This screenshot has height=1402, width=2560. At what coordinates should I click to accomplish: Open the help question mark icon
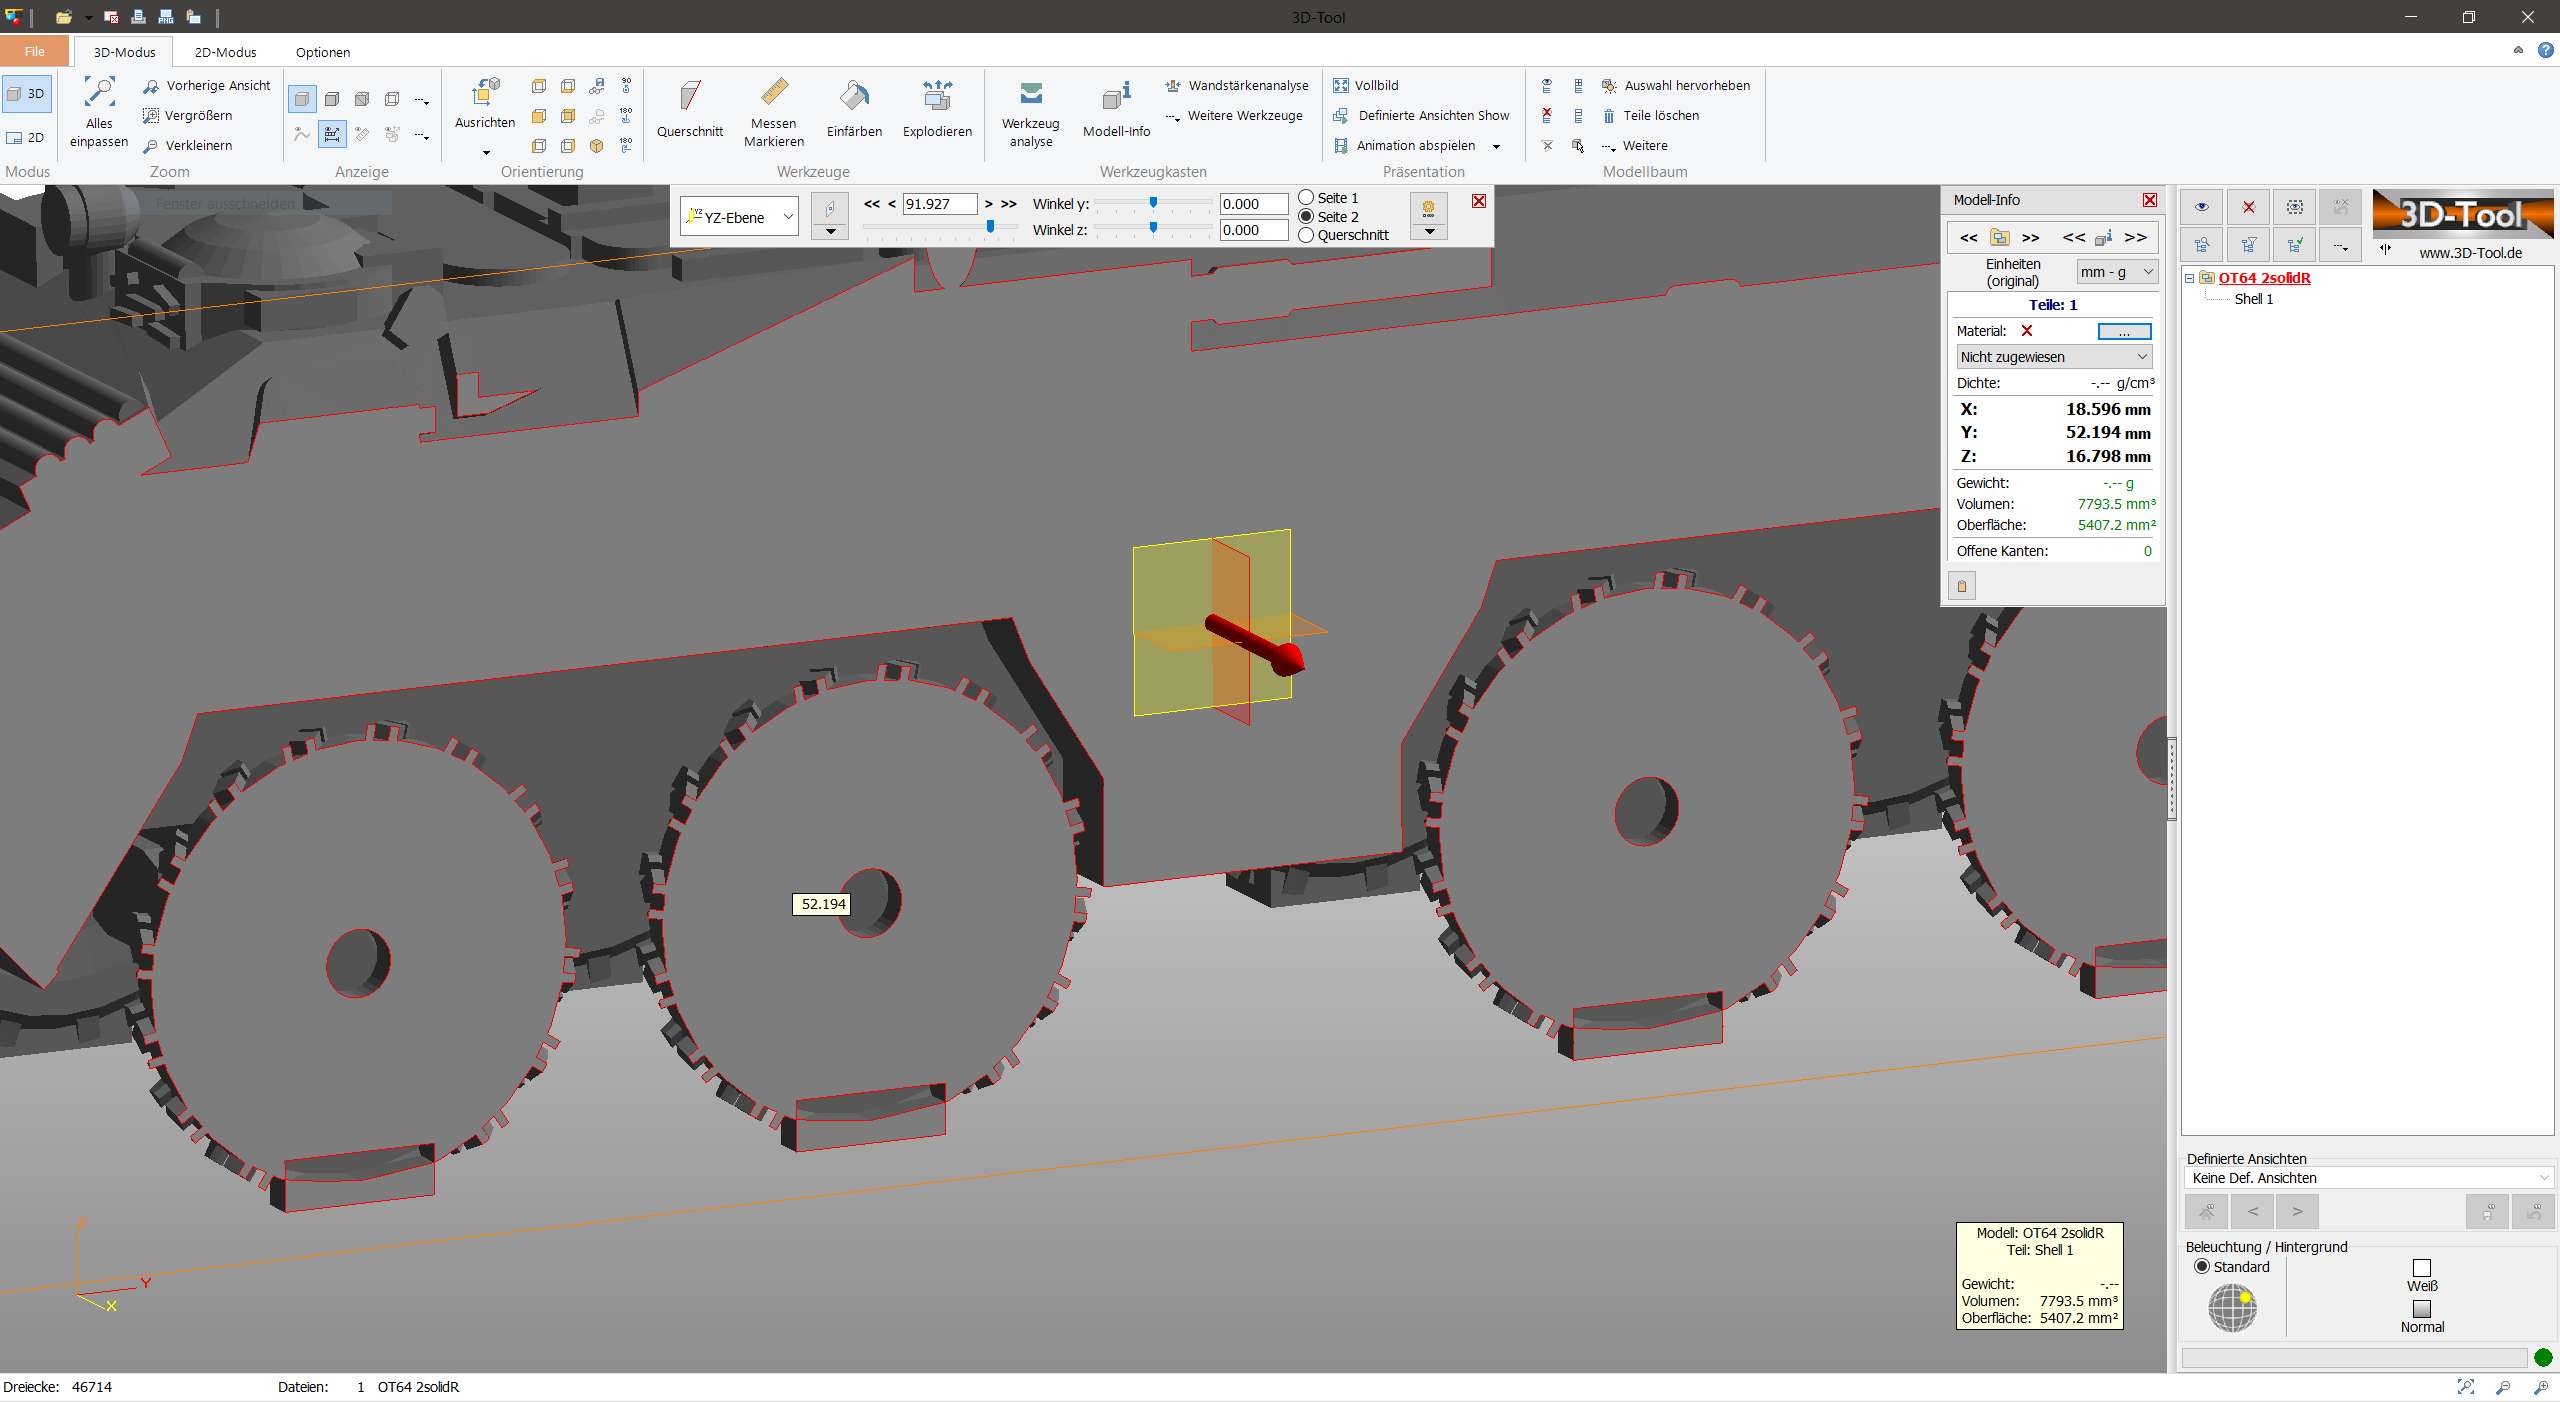tap(2545, 51)
